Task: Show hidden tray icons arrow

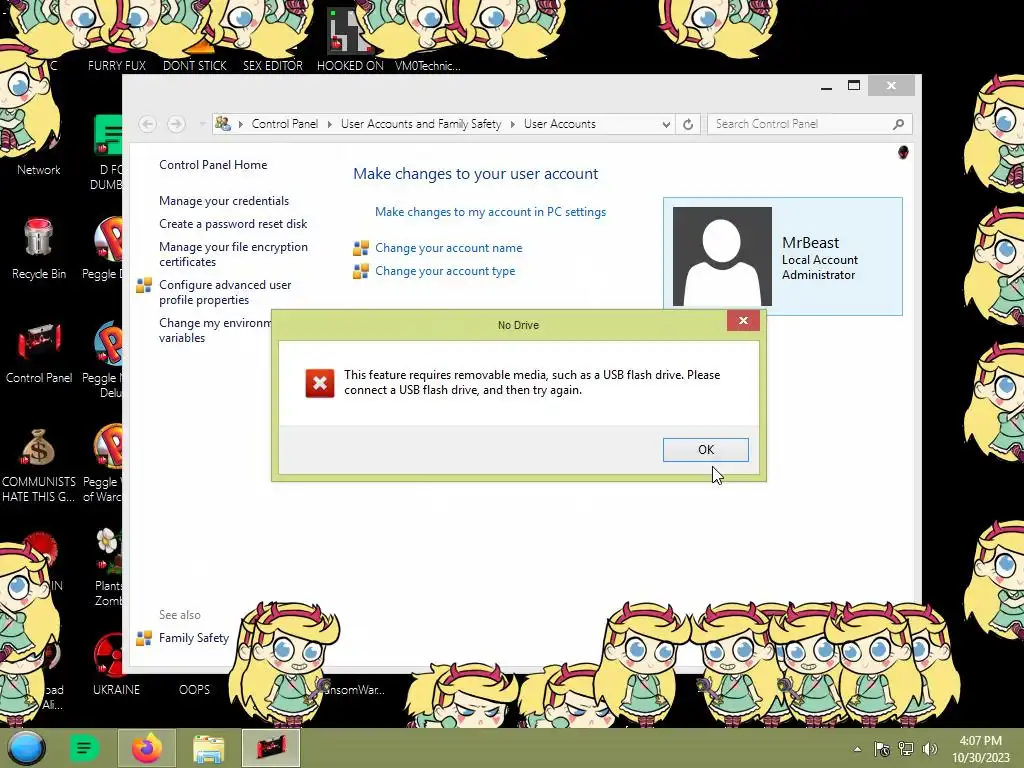Action: (x=857, y=749)
